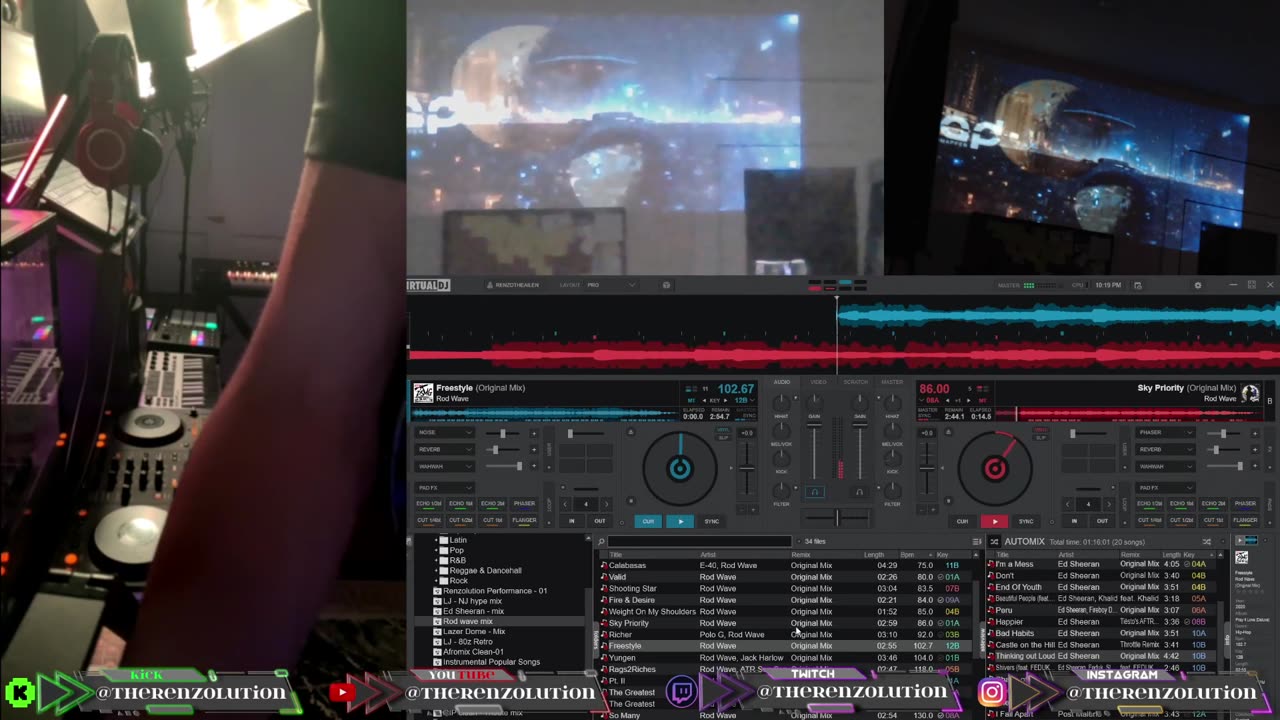Viewport: 1280px width, 720px height.
Task: Click the search magnifier icon in browser
Action: coord(601,541)
